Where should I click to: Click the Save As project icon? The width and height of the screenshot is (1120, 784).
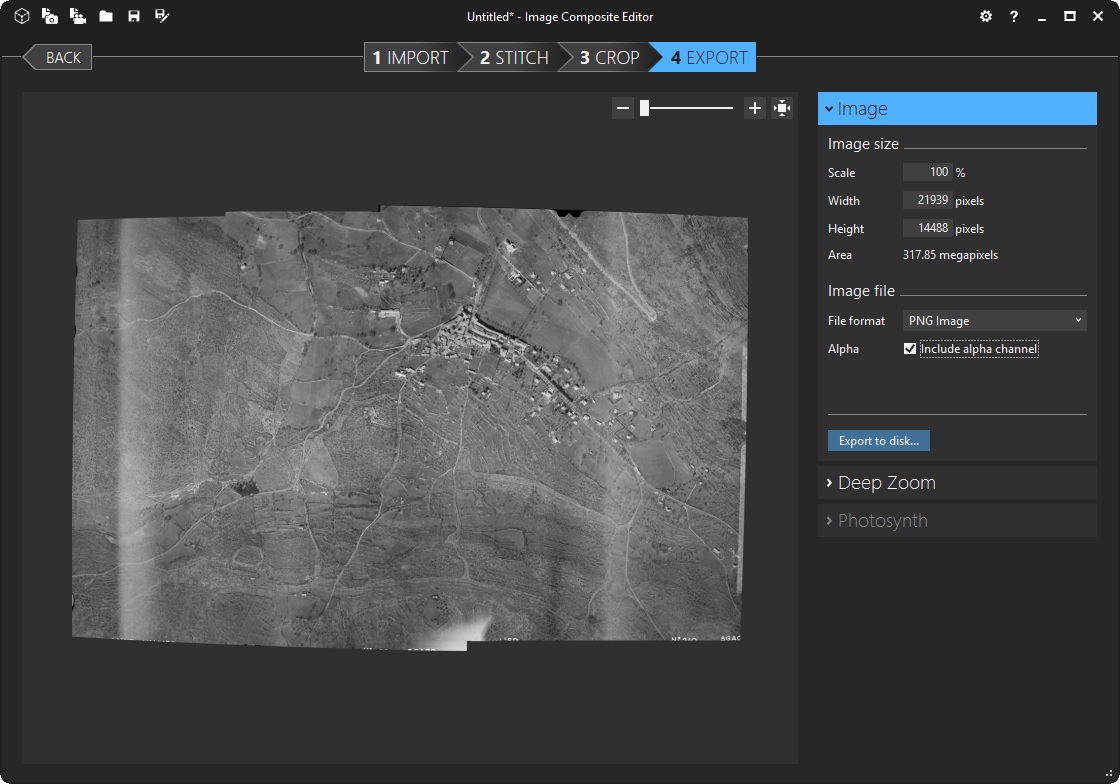point(162,17)
